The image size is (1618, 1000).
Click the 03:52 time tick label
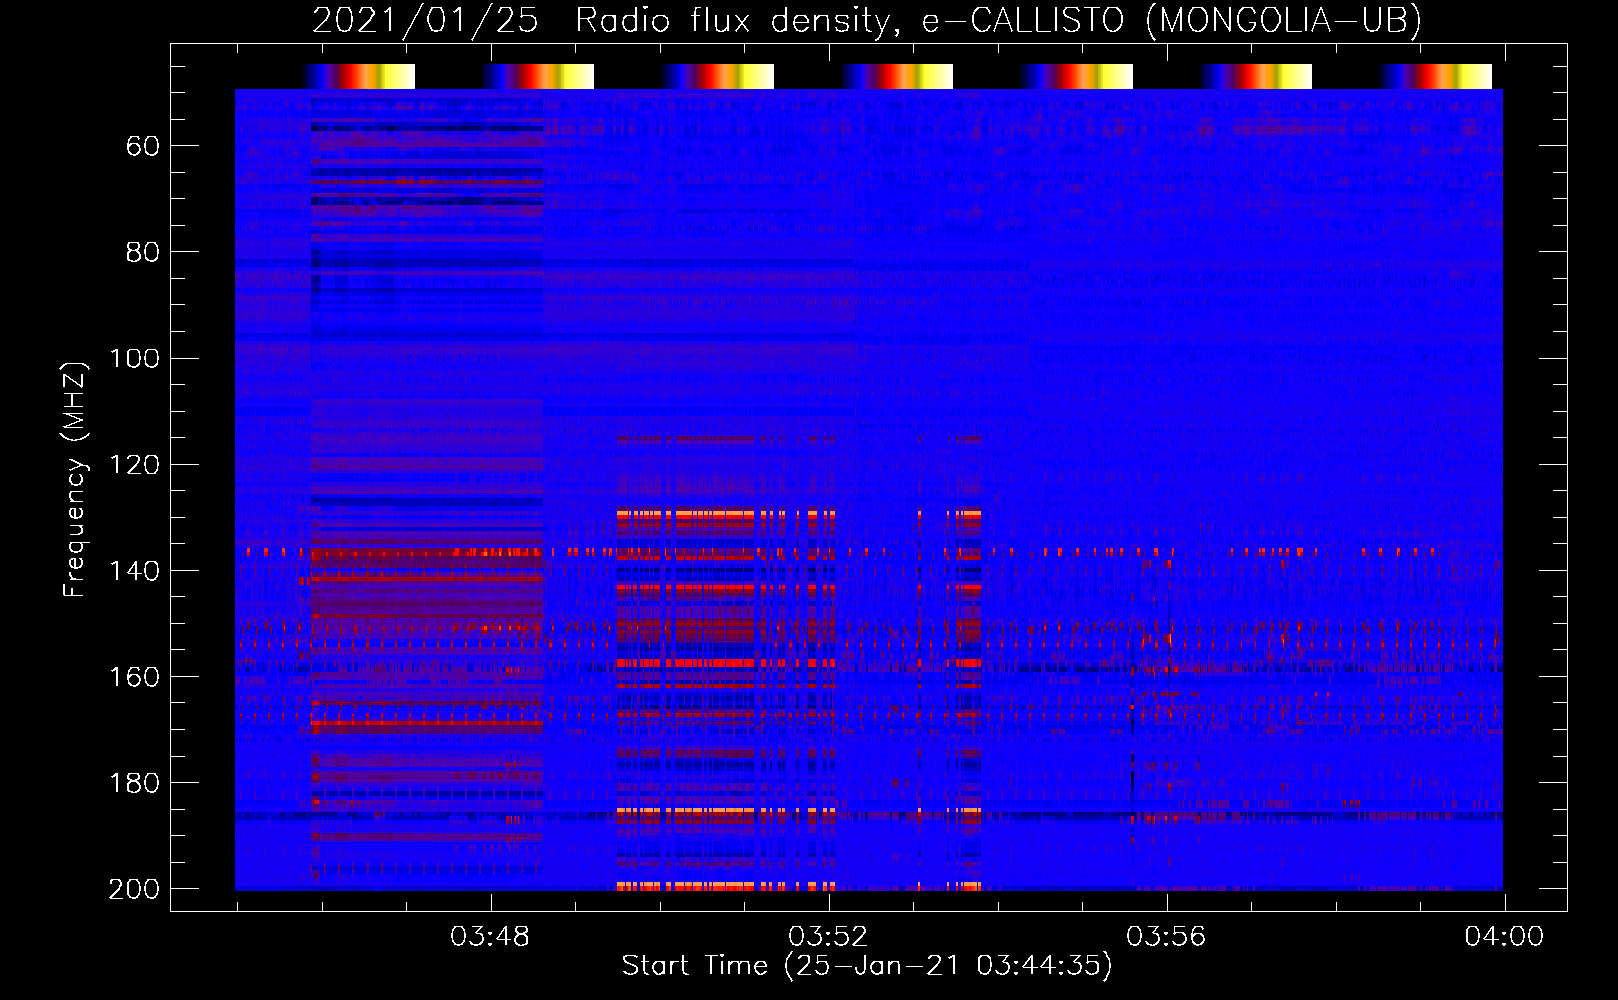click(828, 937)
